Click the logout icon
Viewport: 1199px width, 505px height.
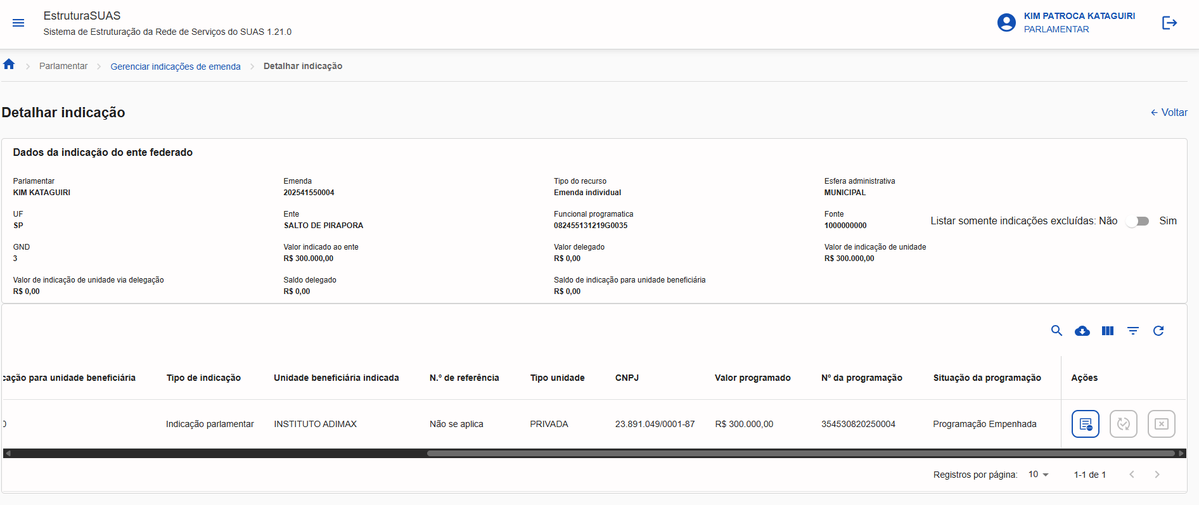coord(1169,23)
